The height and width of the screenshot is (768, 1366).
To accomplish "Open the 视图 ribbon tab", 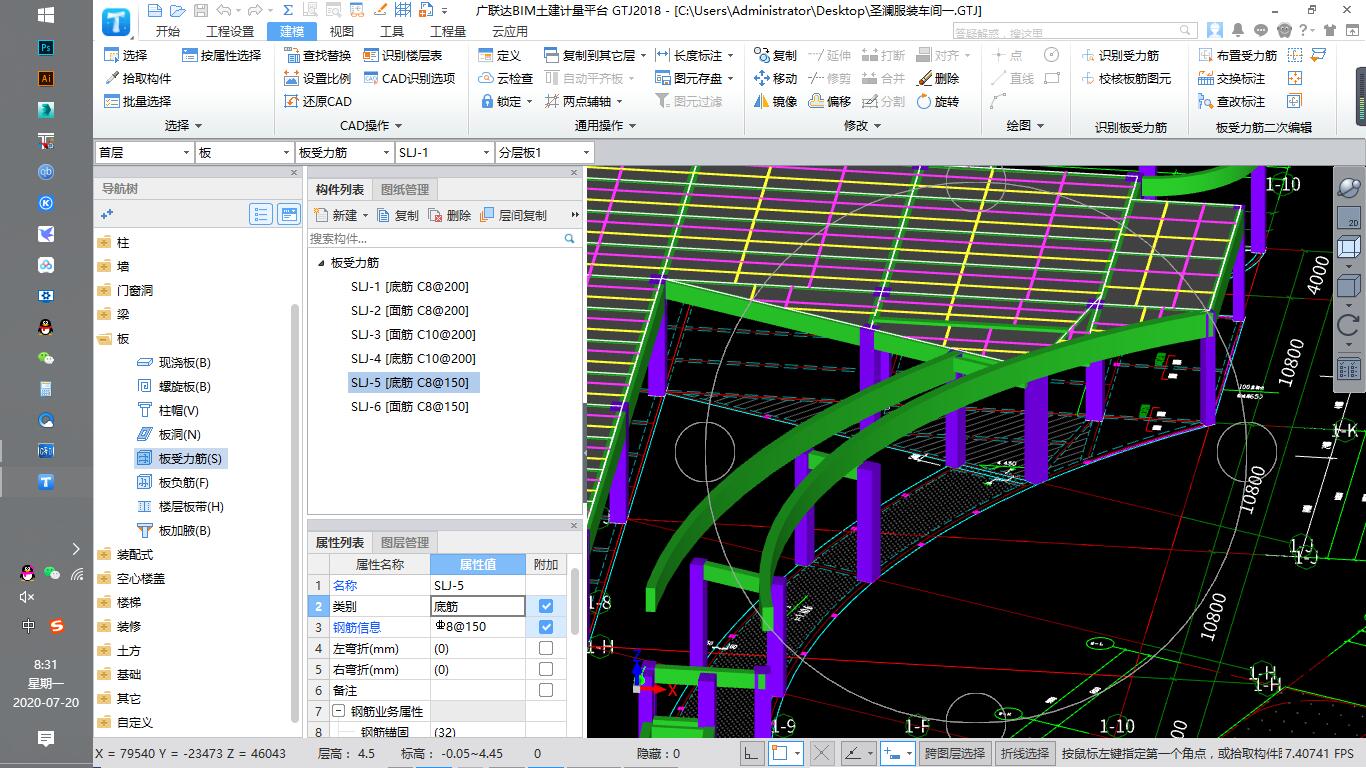I will pos(342,31).
